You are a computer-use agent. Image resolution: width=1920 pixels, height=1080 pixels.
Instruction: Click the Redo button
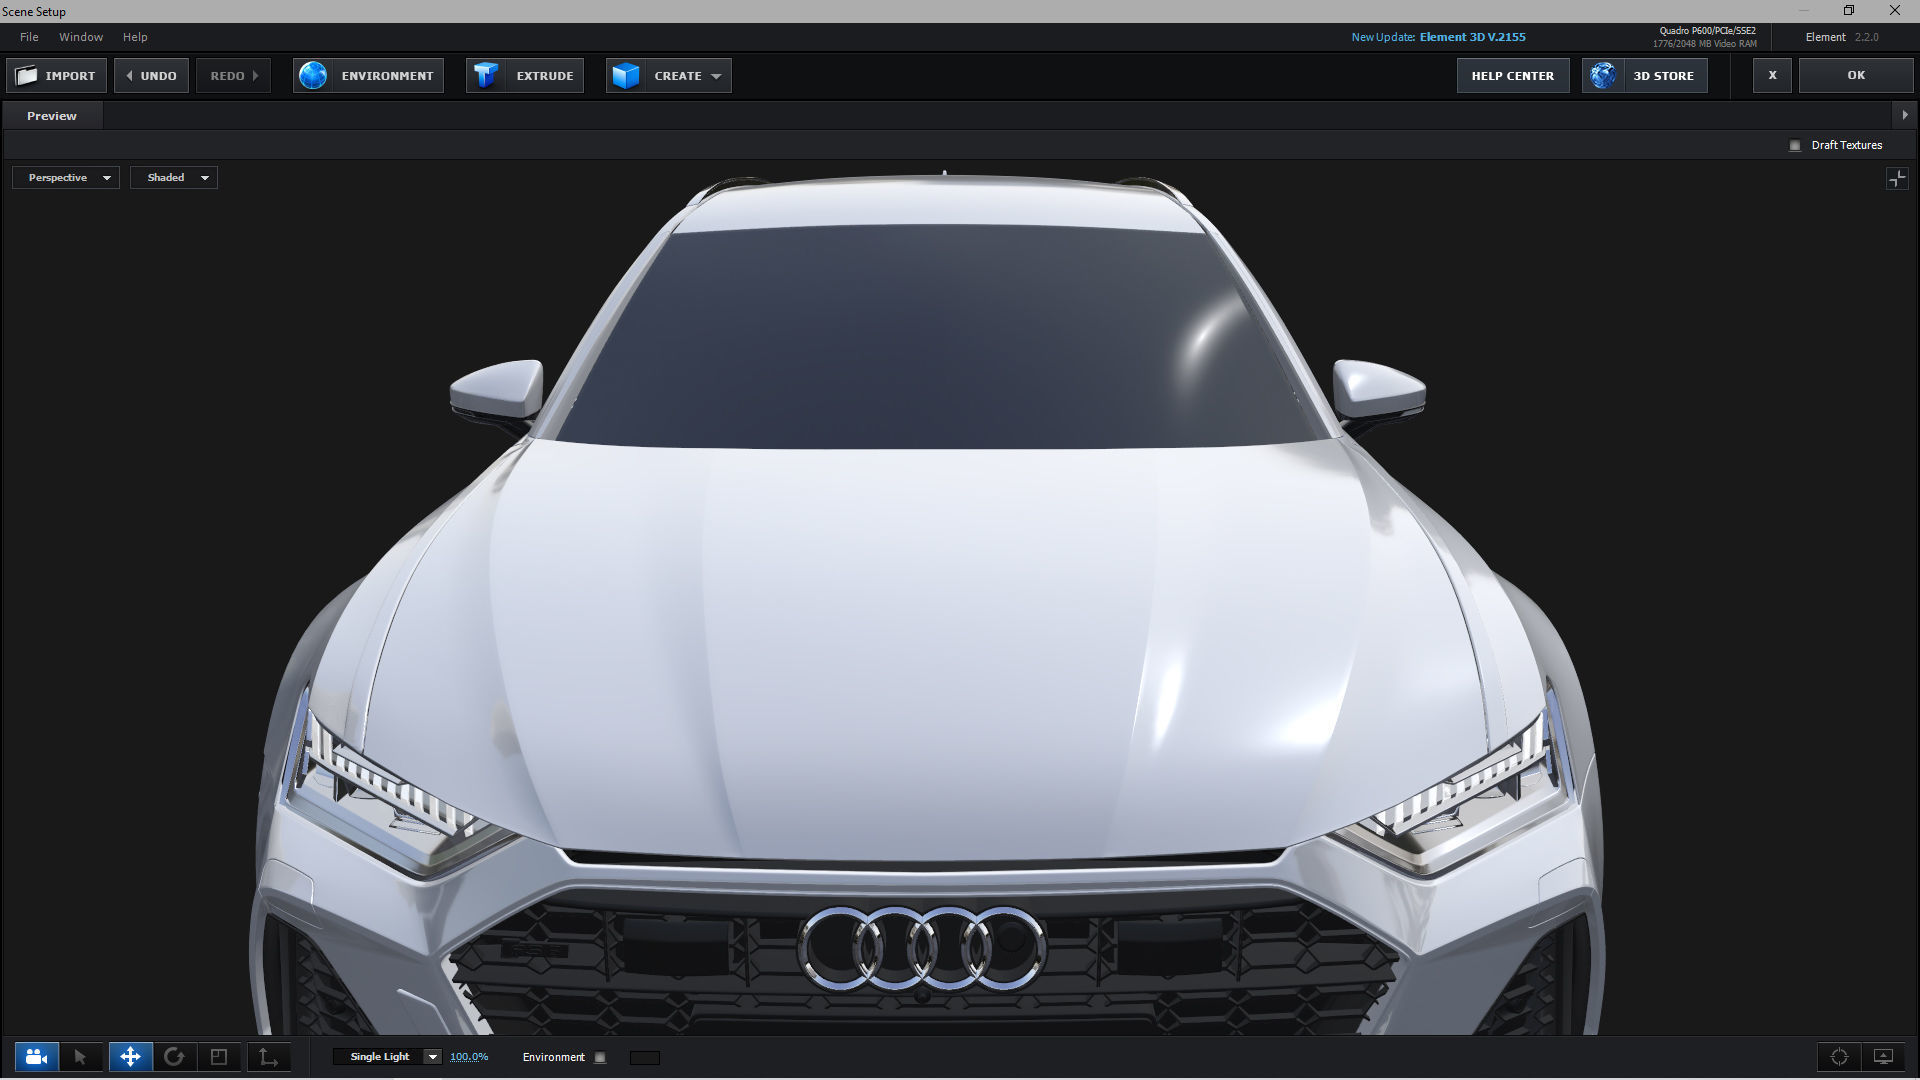click(x=234, y=76)
